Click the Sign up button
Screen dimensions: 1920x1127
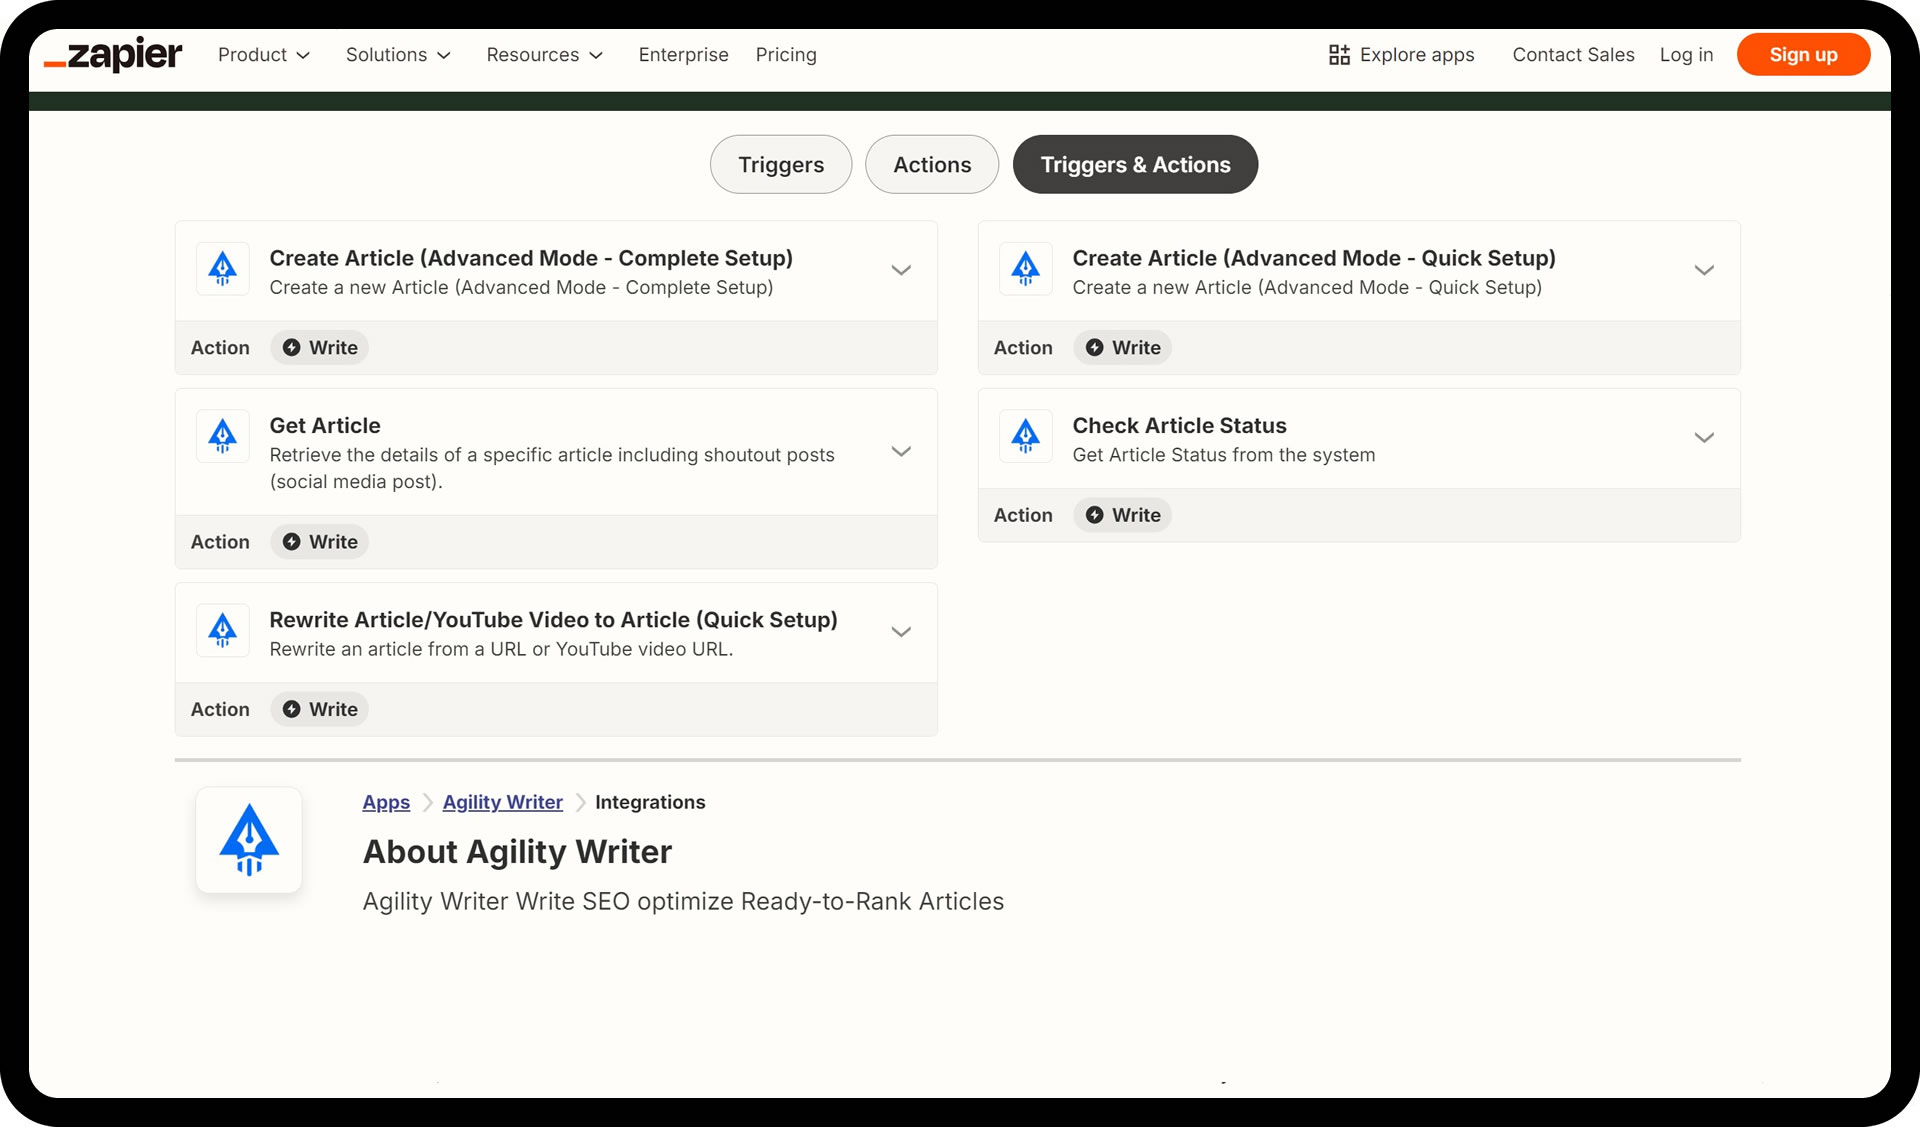(1803, 55)
